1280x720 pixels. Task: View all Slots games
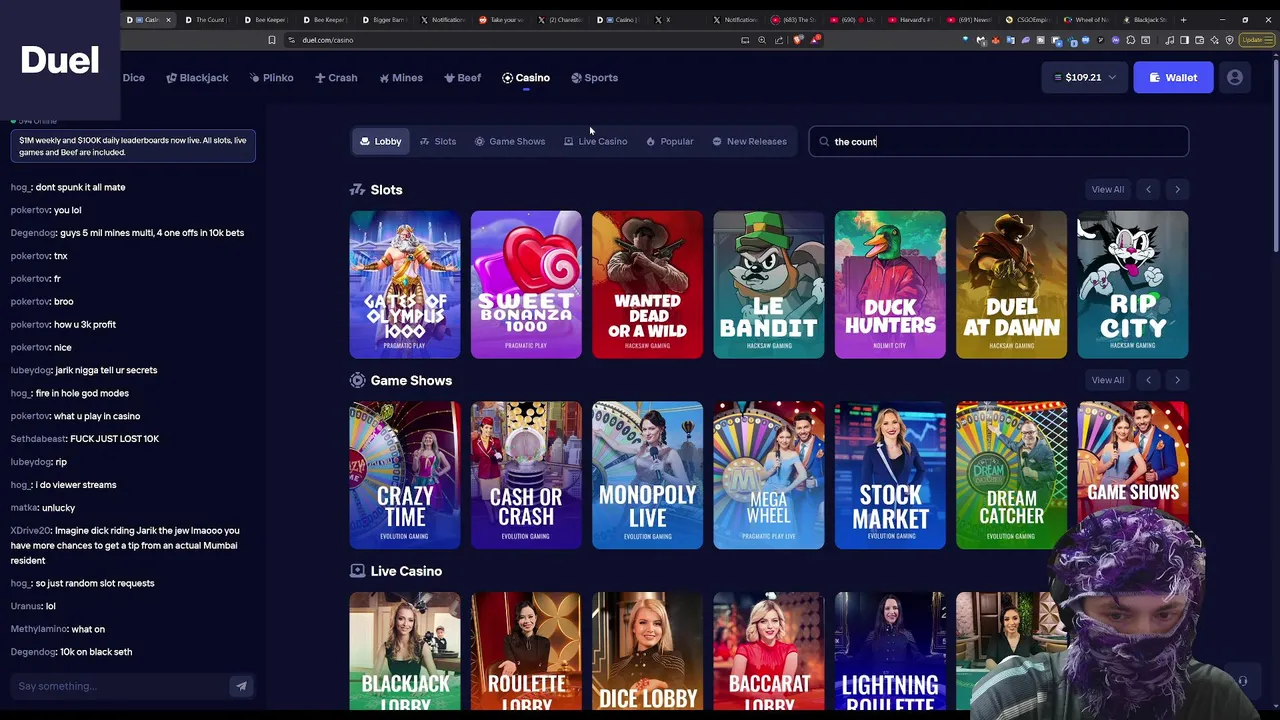click(x=1107, y=189)
